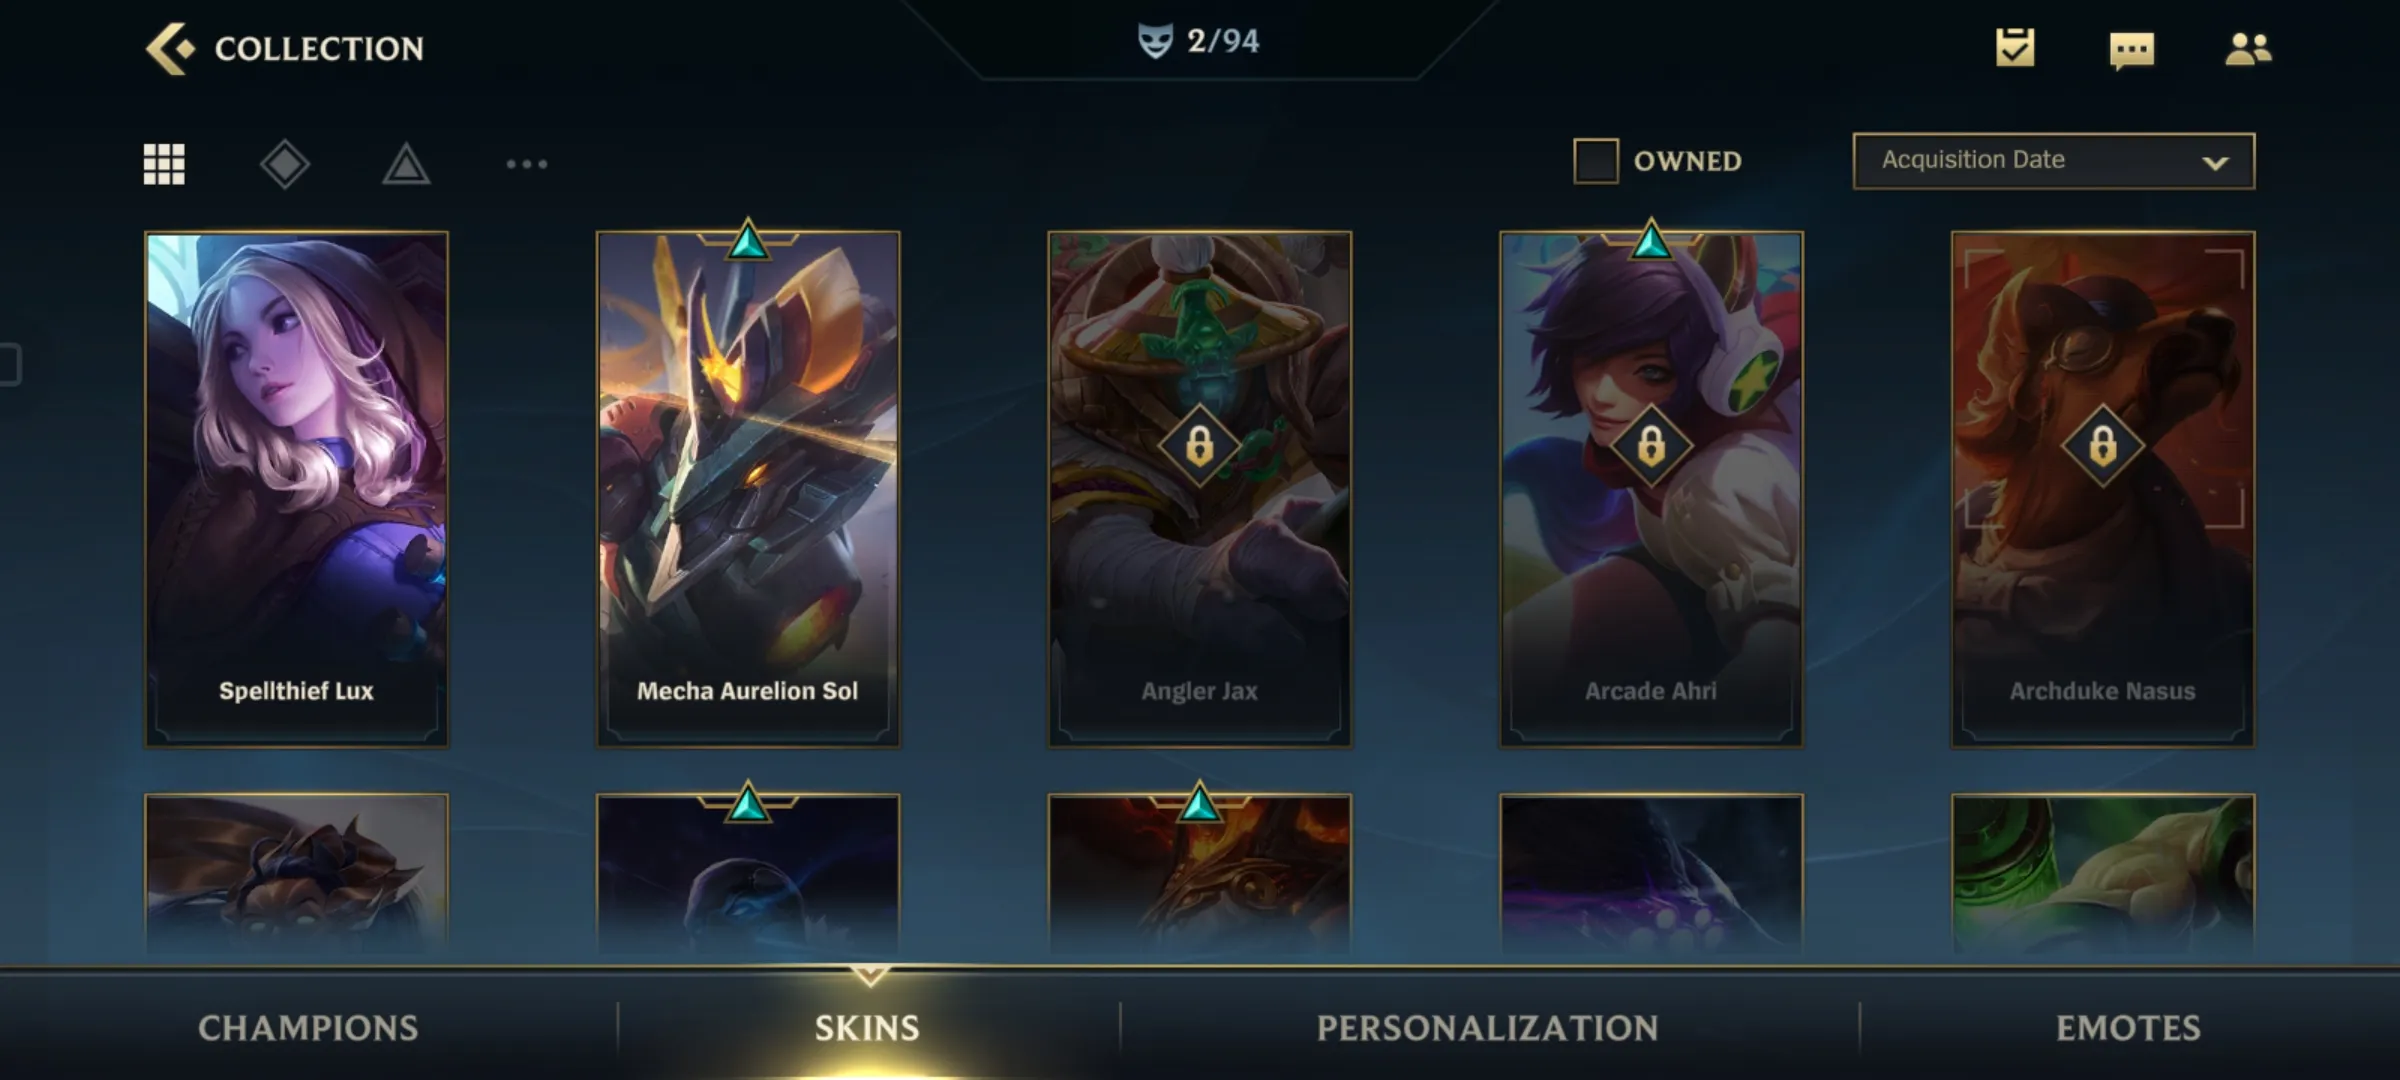
Task: Filter skins by the triangle icon
Action: 406,164
